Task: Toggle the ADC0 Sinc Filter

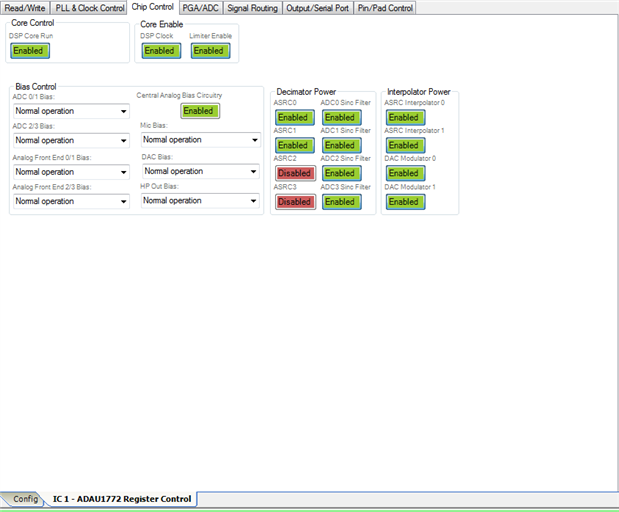Action: pos(341,118)
